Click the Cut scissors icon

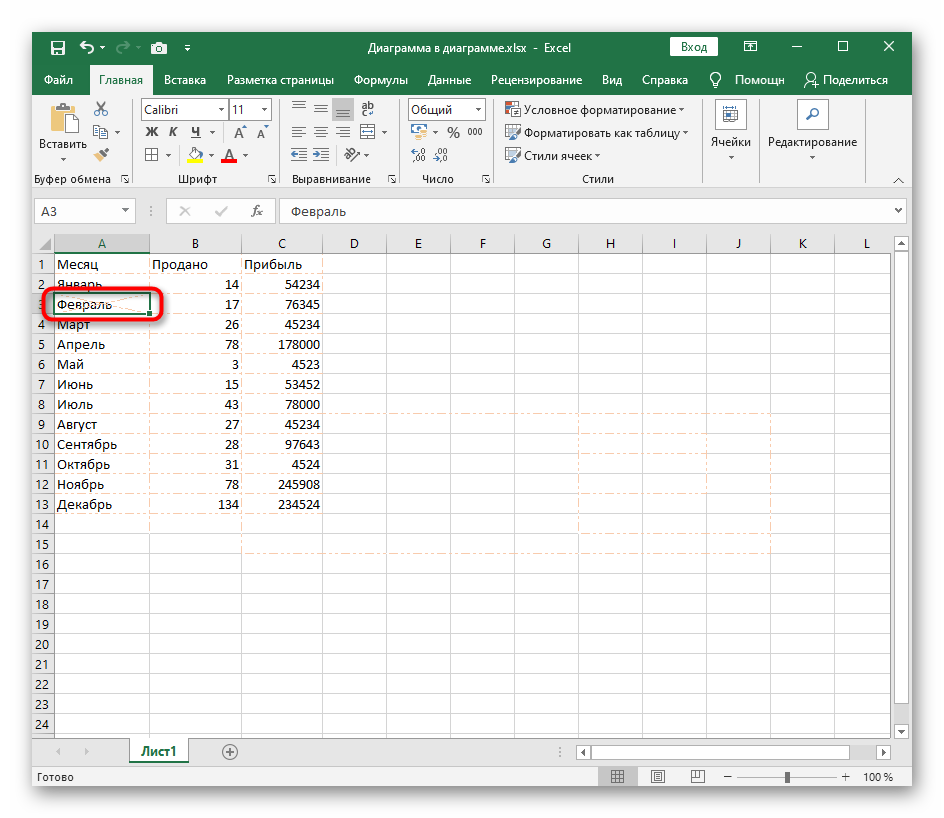click(x=101, y=110)
